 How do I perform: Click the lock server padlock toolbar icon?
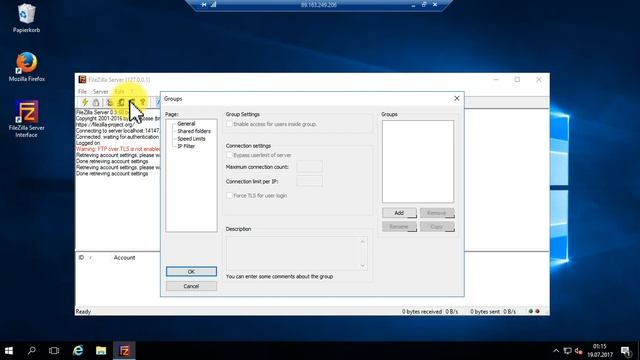(96, 102)
